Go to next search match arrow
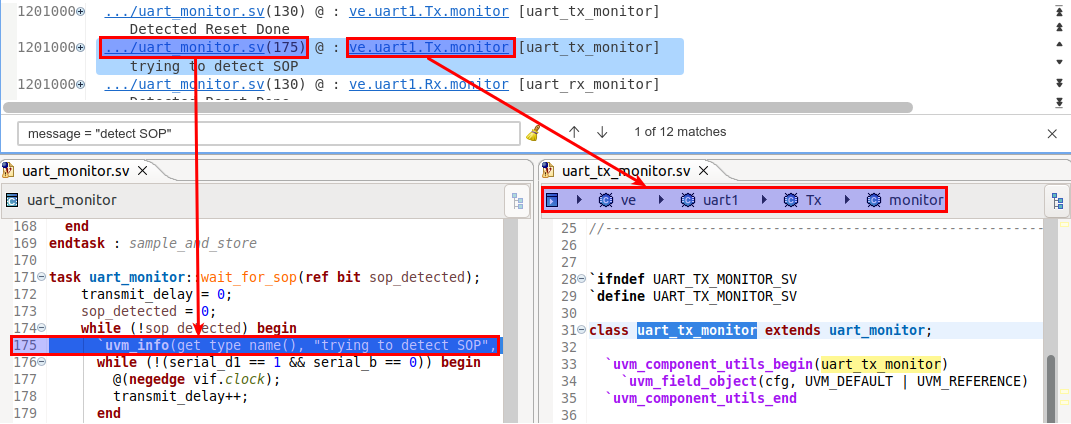 (x=602, y=132)
